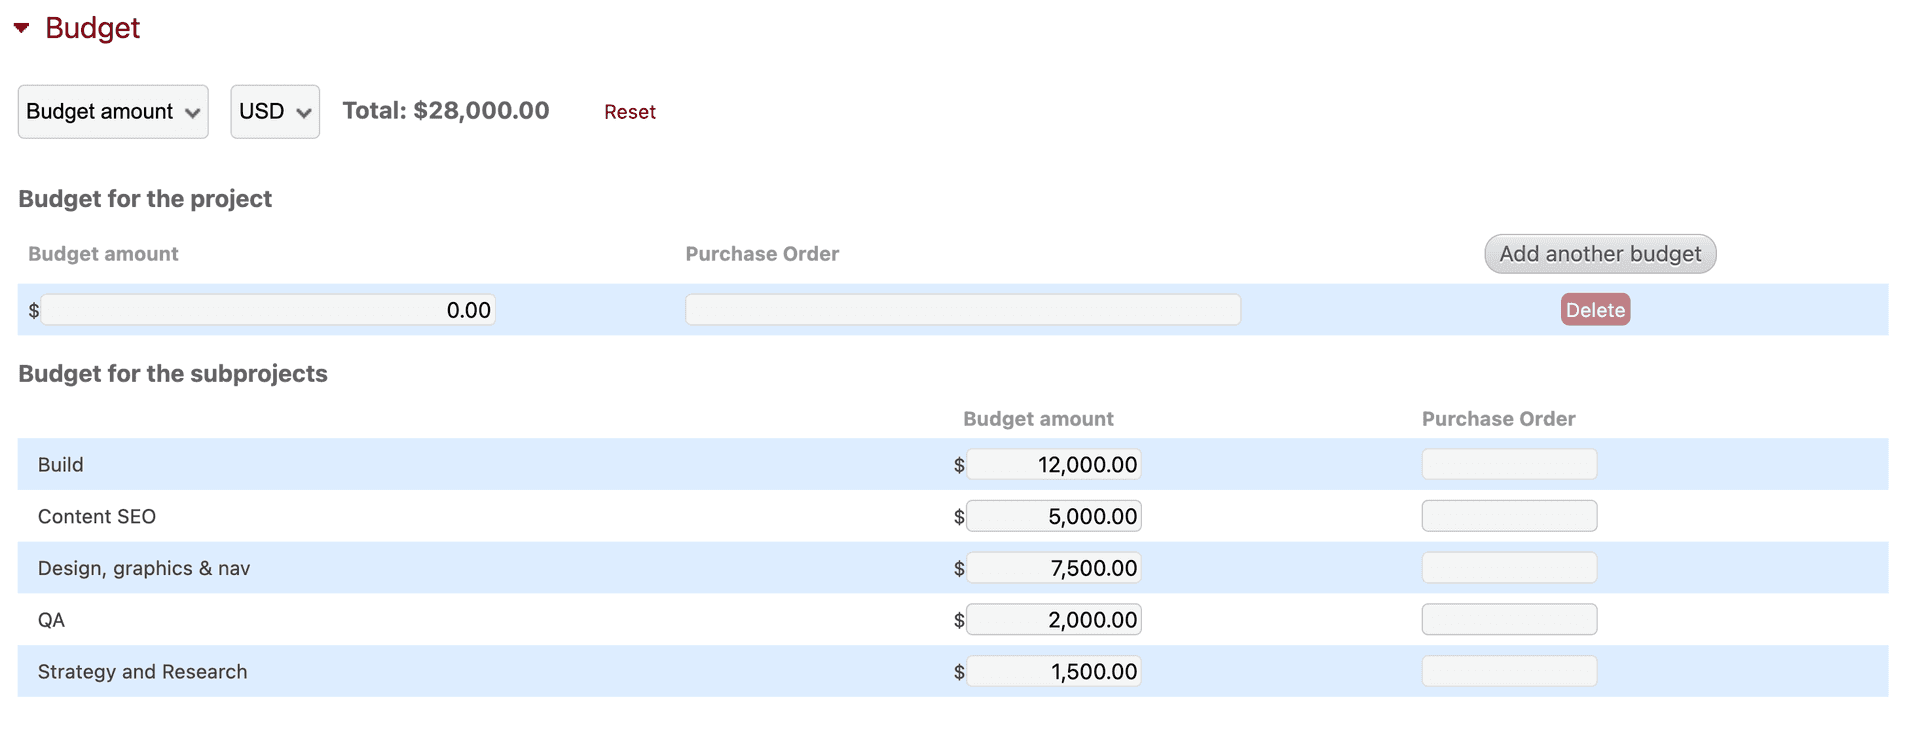1920x731 pixels.
Task: Open the USD currency dropdown
Action: [x=275, y=112]
